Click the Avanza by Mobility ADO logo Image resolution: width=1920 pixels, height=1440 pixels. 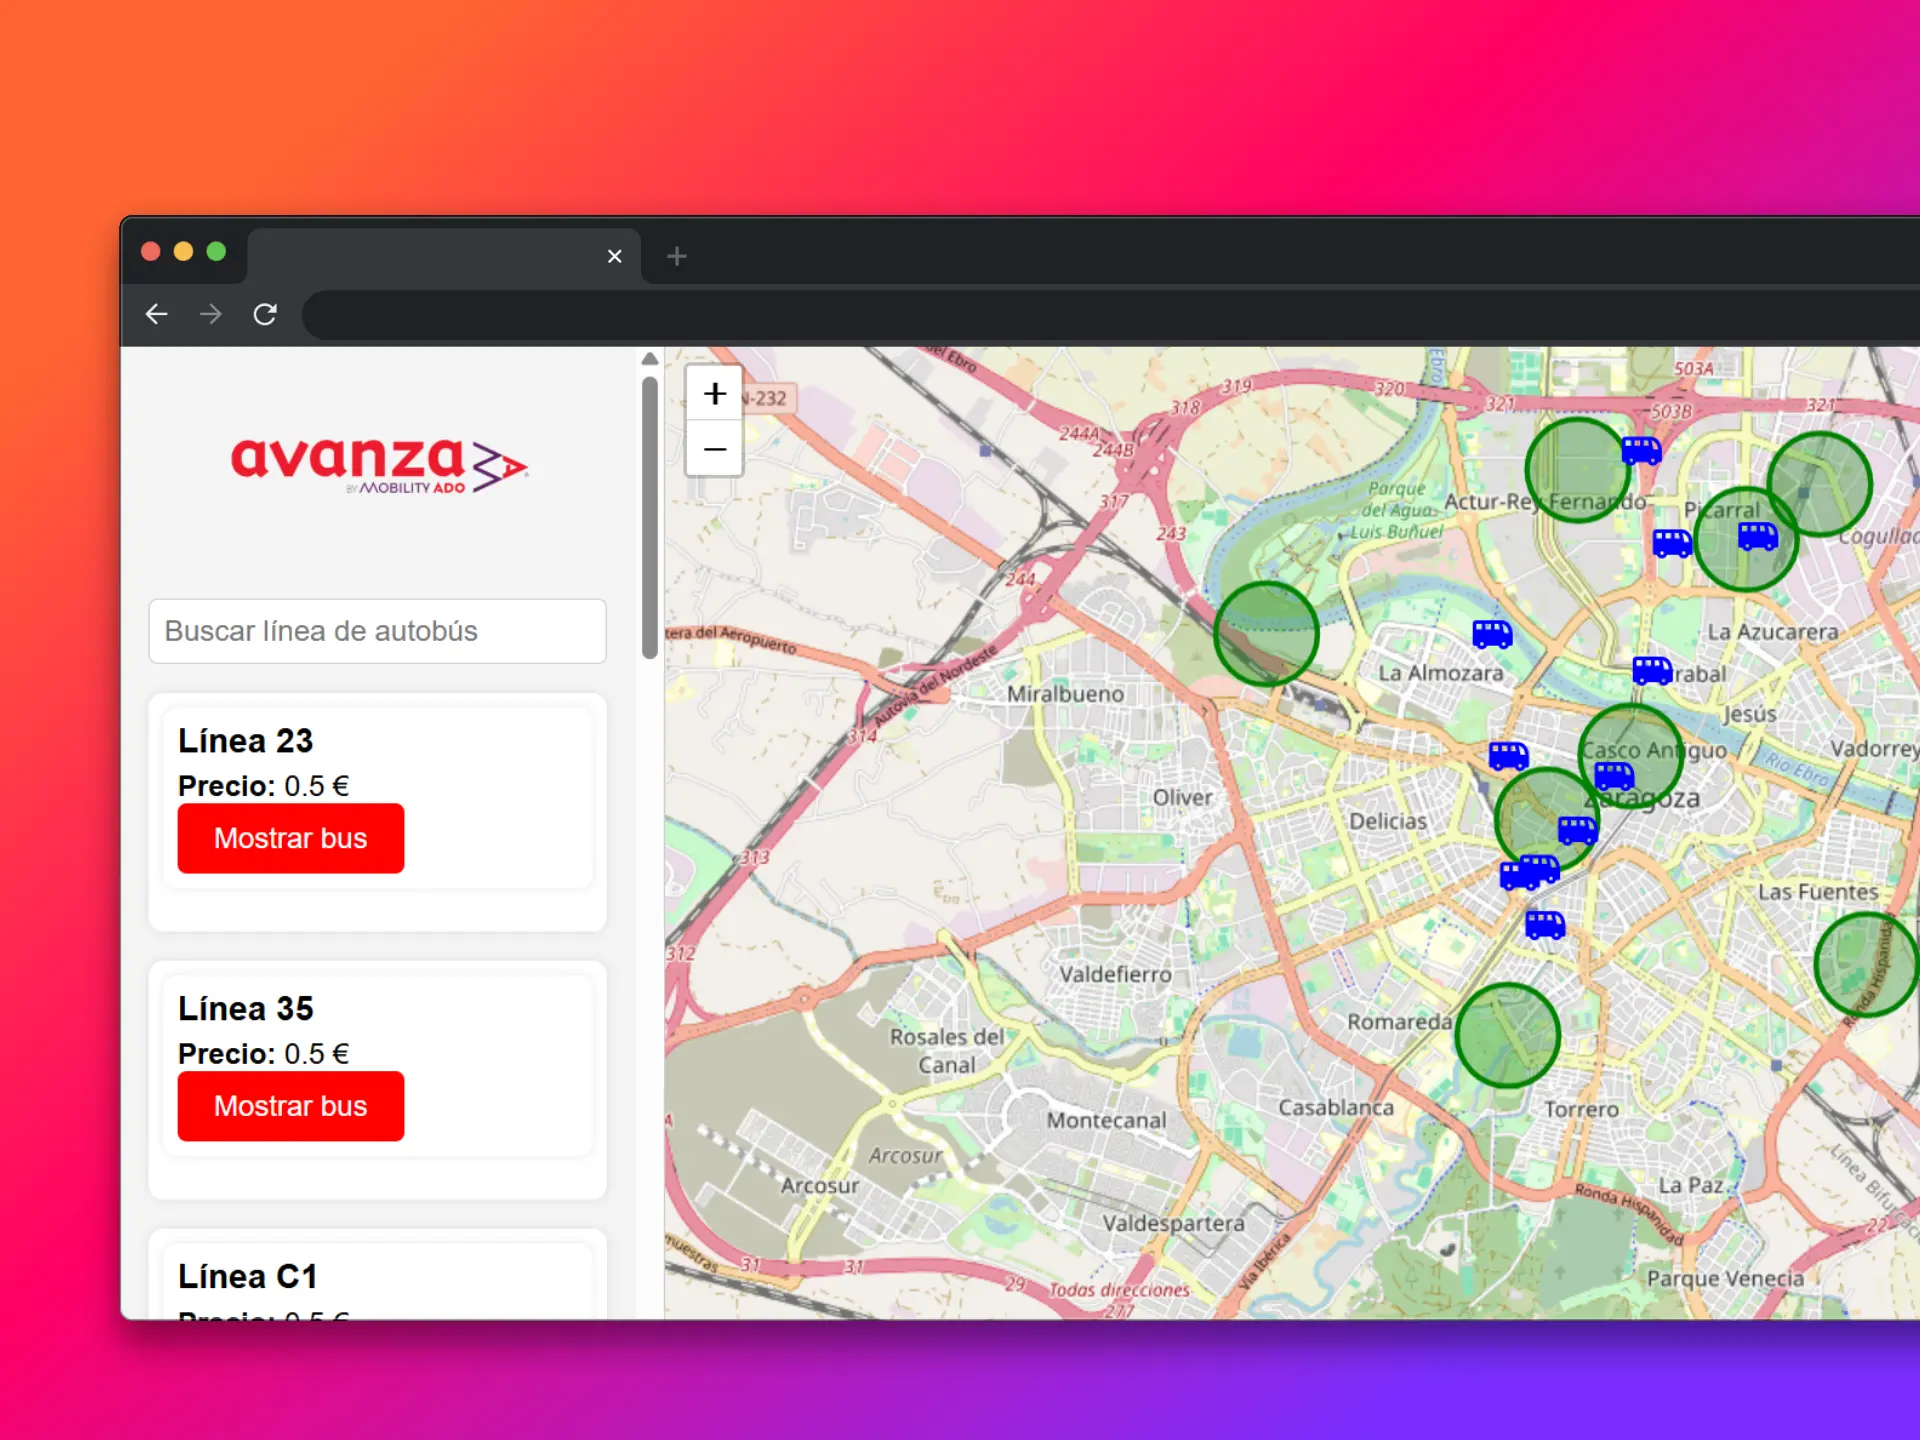[x=380, y=466]
